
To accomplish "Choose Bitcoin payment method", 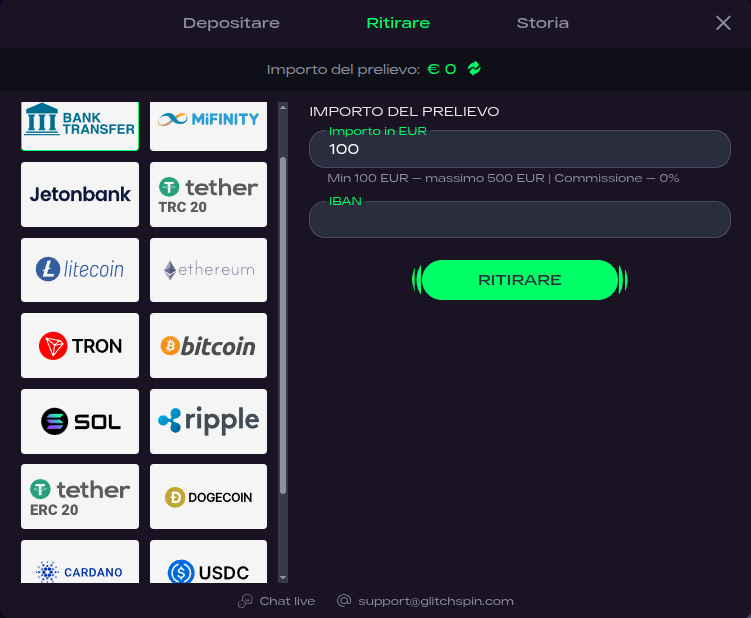I will pyautogui.click(x=208, y=346).
